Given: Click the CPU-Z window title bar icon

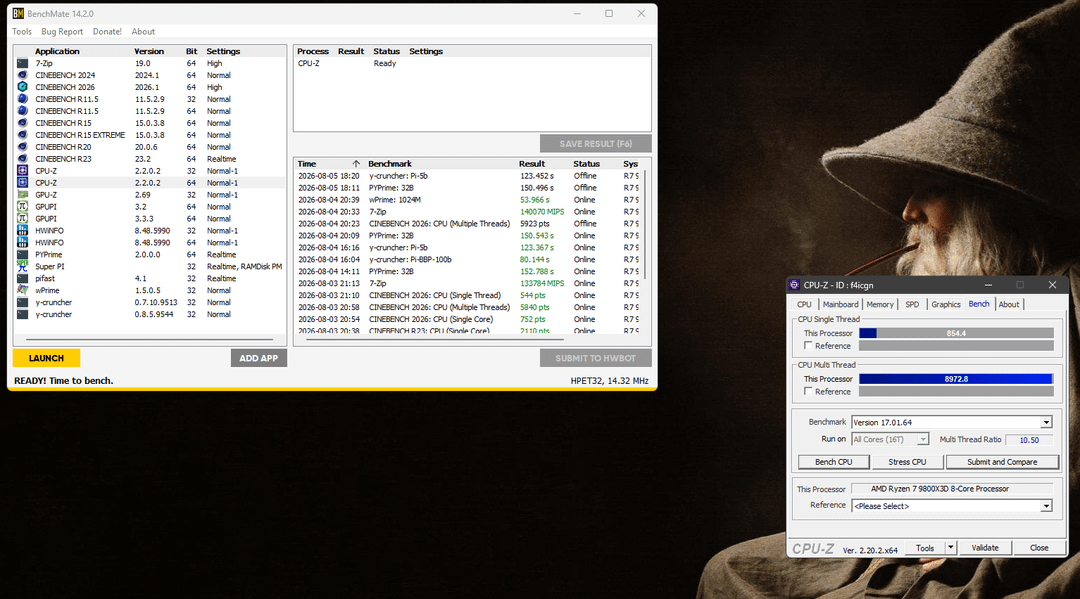Looking at the screenshot, I should coord(795,285).
